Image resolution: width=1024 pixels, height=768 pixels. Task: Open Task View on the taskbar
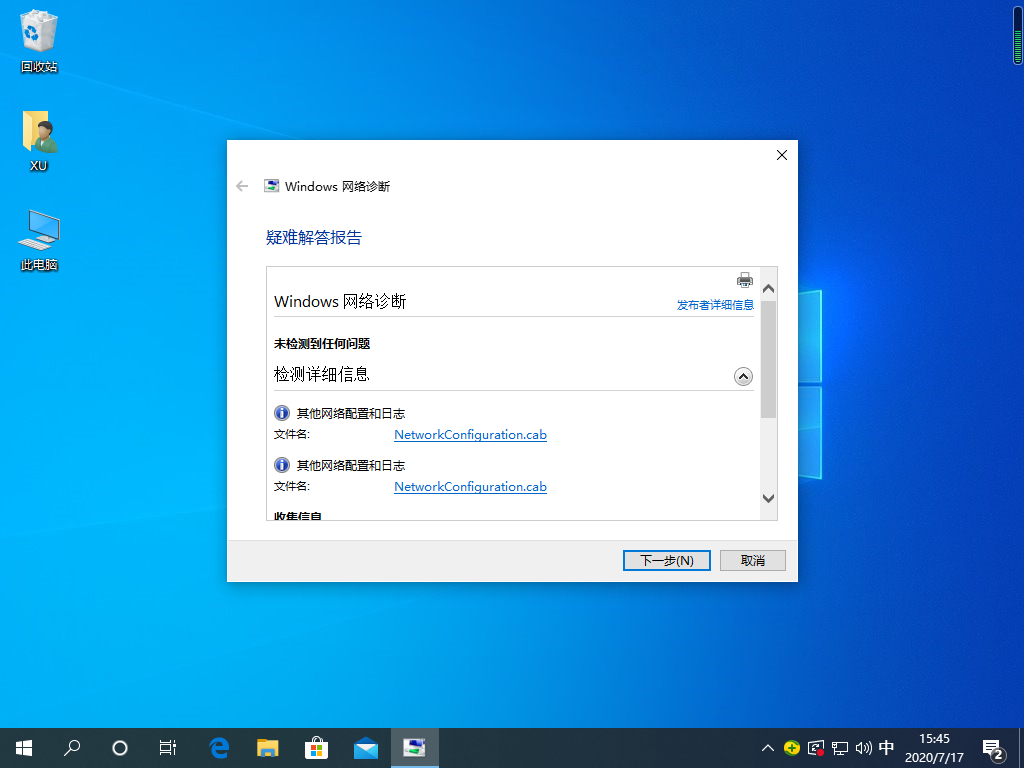tap(167, 748)
